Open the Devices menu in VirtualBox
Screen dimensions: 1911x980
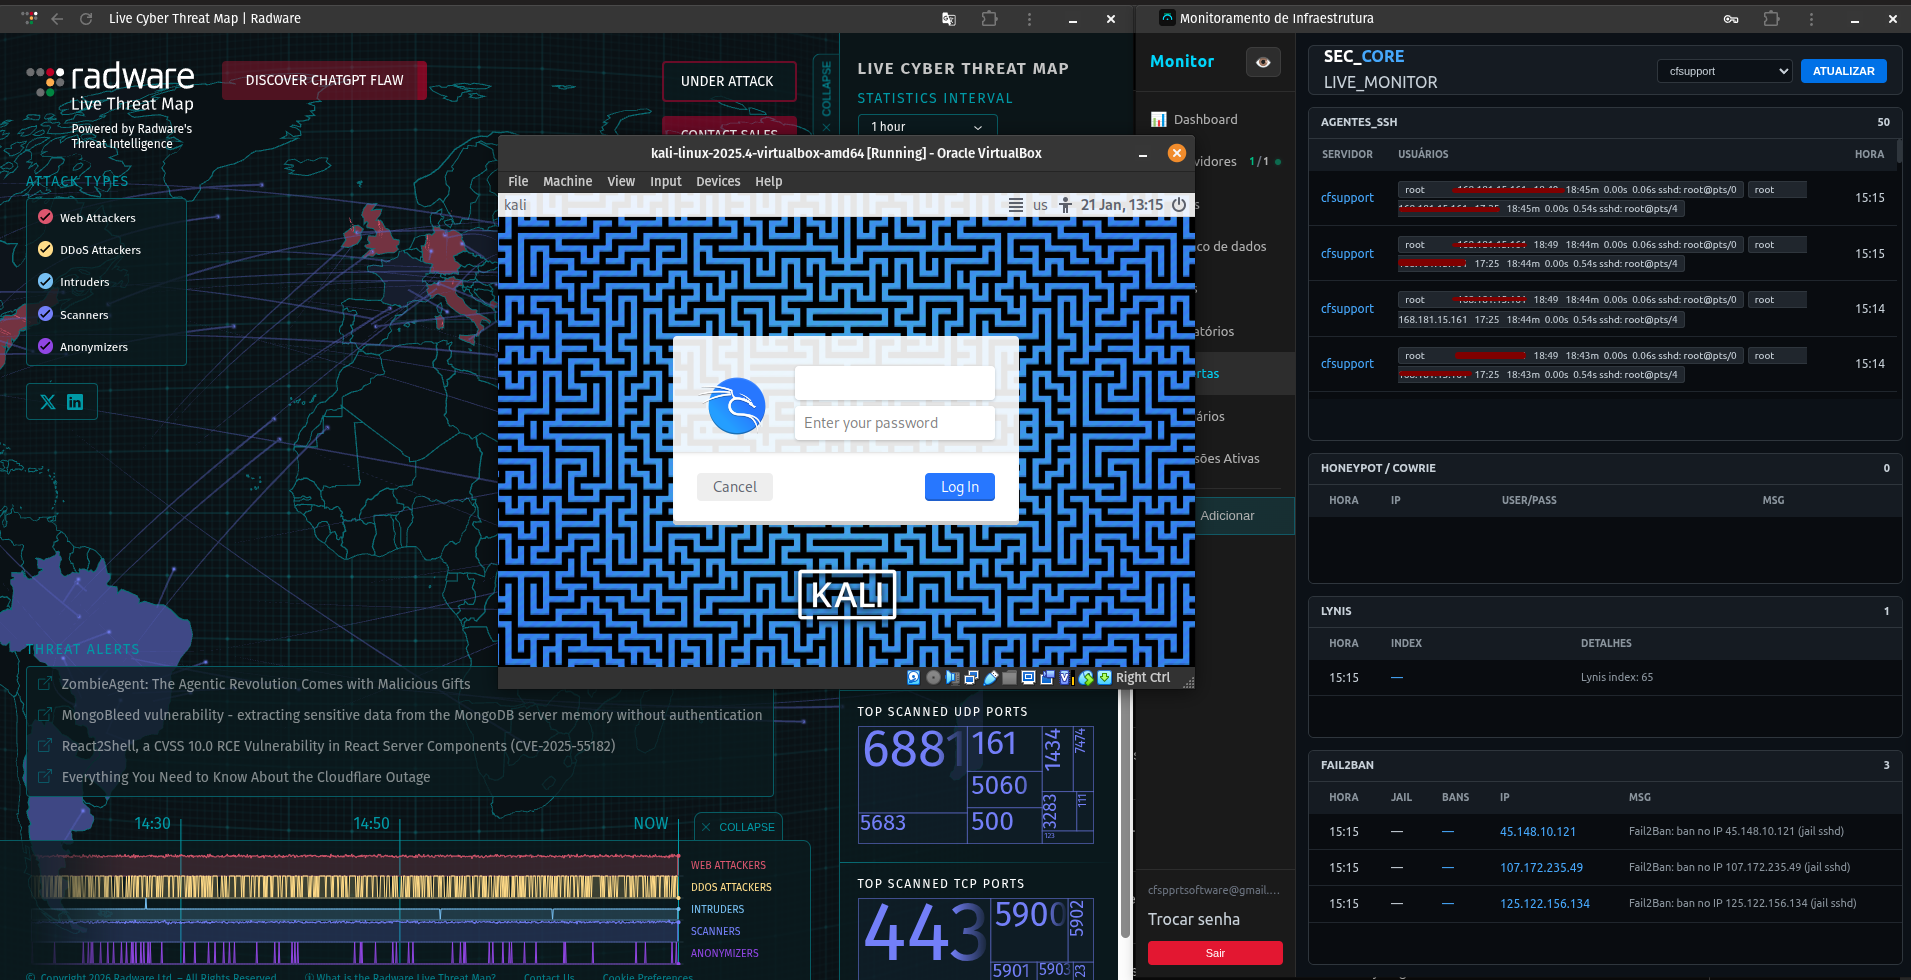pyautogui.click(x=718, y=181)
